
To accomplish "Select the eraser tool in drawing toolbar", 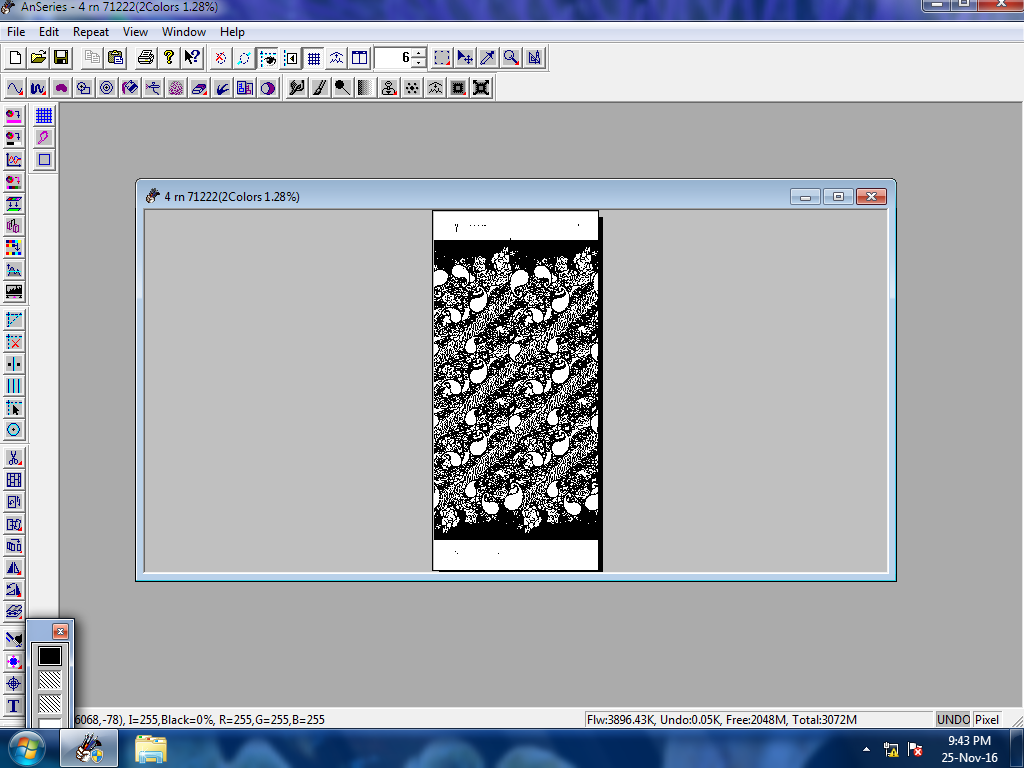I will tap(199, 88).
